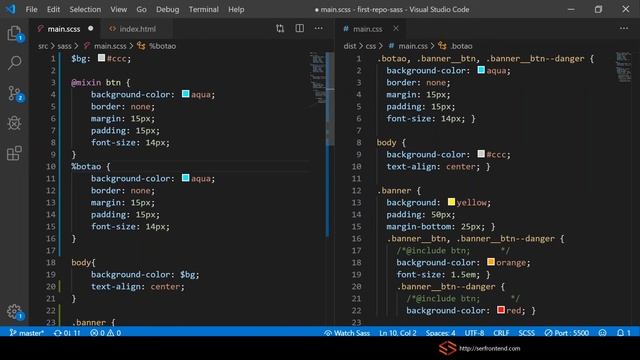The height and width of the screenshot is (360, 640).
Task: Click the sass breadcrumb in left editor
Action: pos(64,46)
